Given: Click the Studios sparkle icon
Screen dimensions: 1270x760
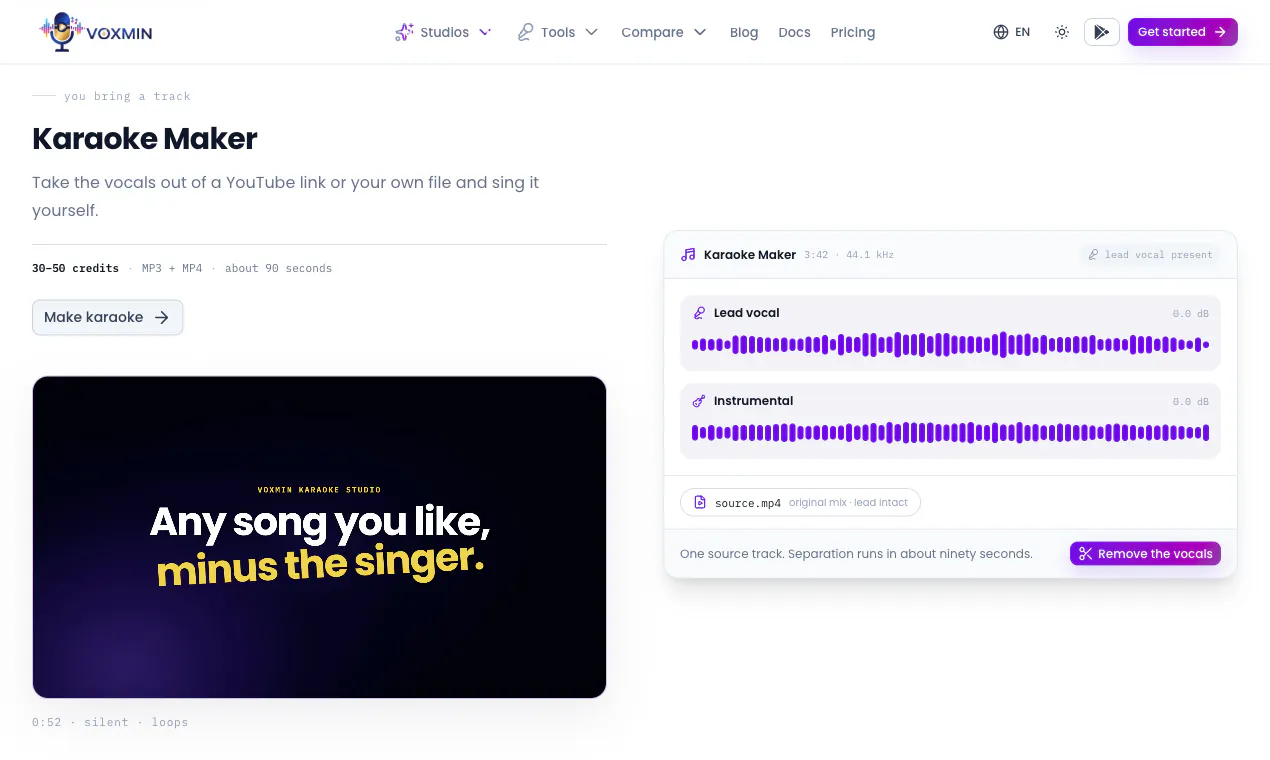Looking at the screenshot, I should [x=404, y=32].
